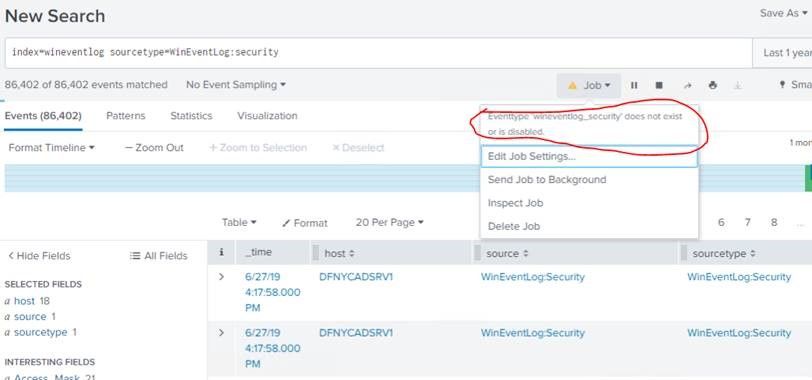Select Edit Job Settings menu entry
The image size is (812, 380).
click(589, 156)
